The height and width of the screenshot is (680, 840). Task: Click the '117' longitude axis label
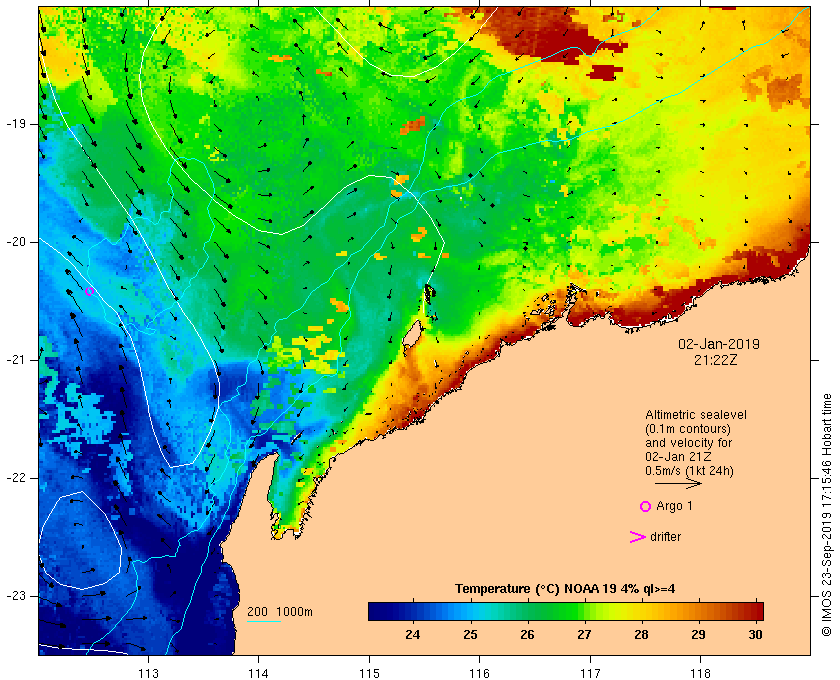[x=590, y=673]
